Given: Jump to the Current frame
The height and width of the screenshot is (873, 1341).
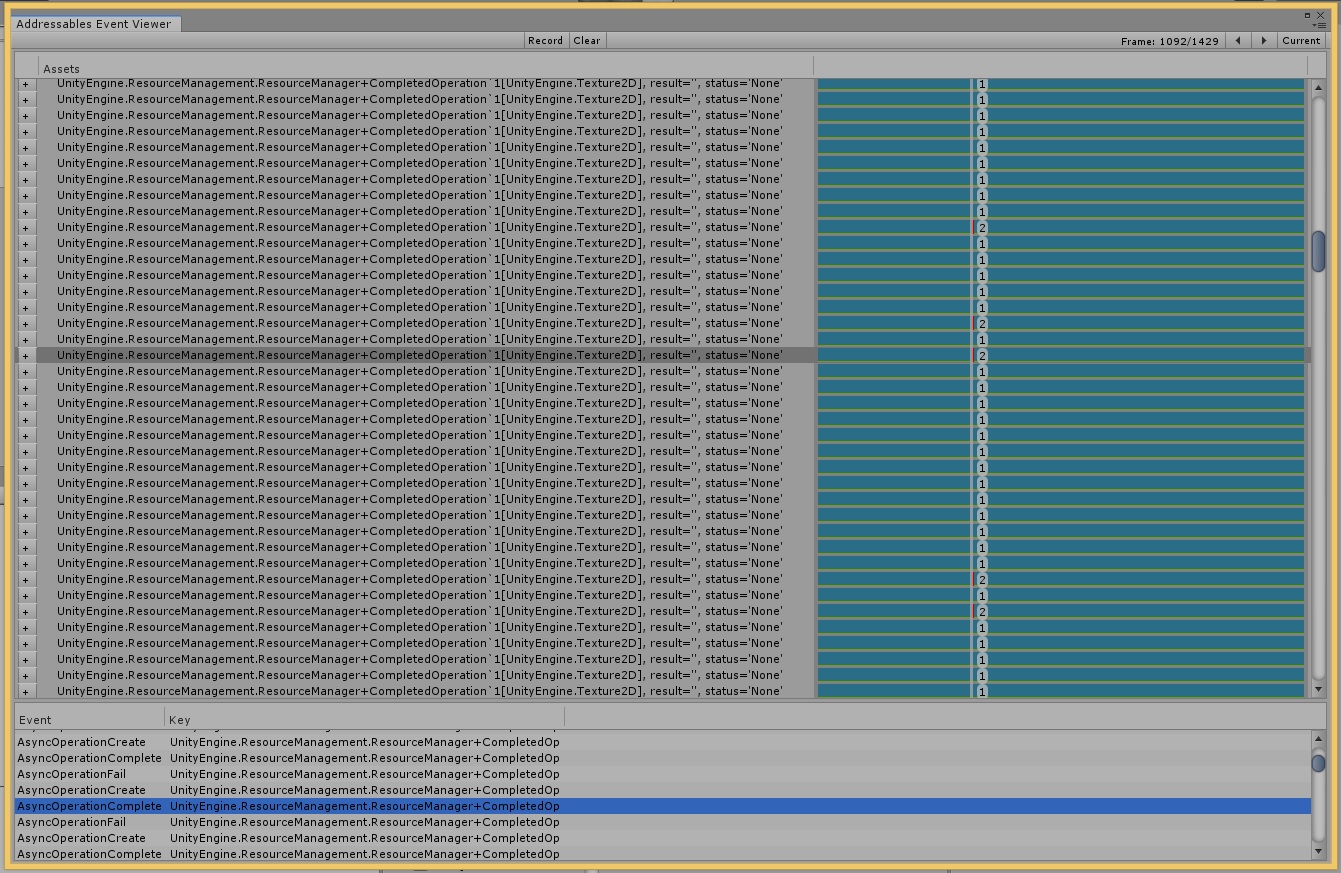Looking at the screenshot, I should (x=1301, y=40).
